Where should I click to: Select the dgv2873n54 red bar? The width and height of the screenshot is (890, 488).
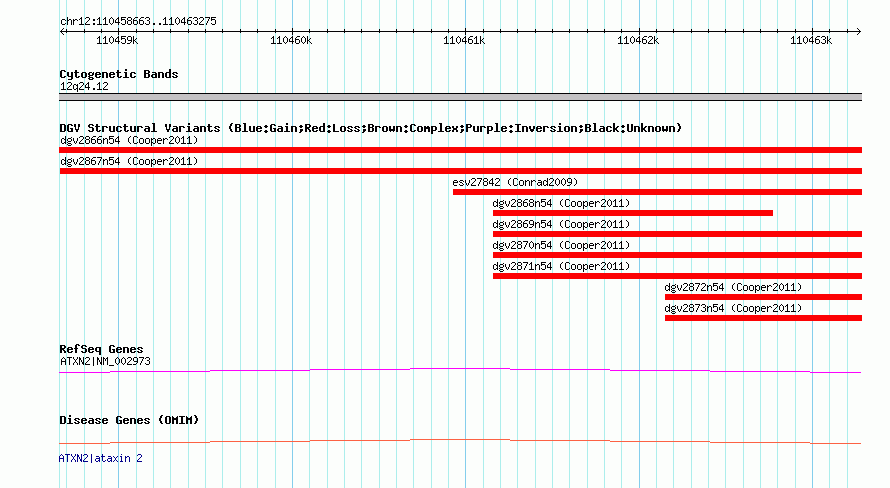pos(763,318)
